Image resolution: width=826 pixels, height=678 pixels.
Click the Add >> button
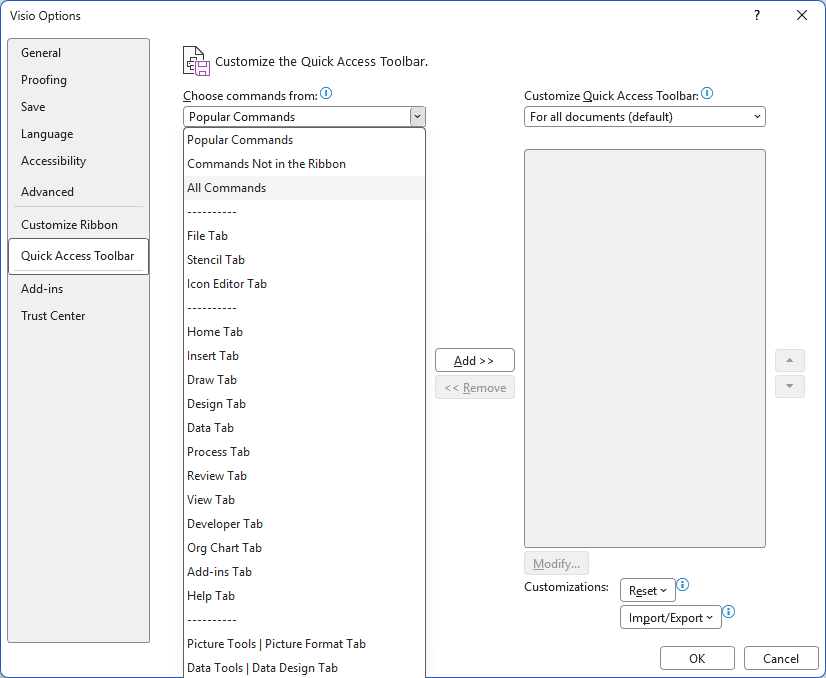pos(475,360)
